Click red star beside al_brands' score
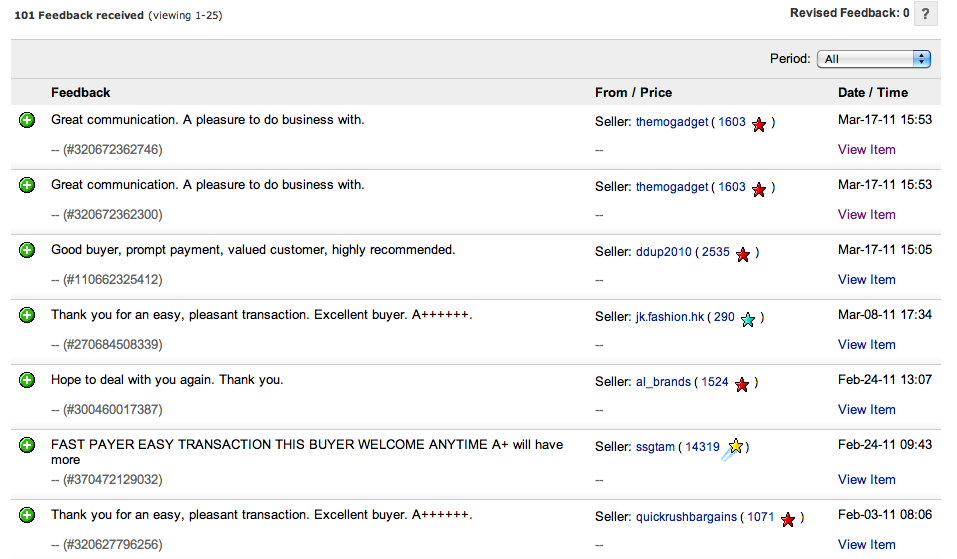This screenshot has height=559, width=957. click(742, 384)
